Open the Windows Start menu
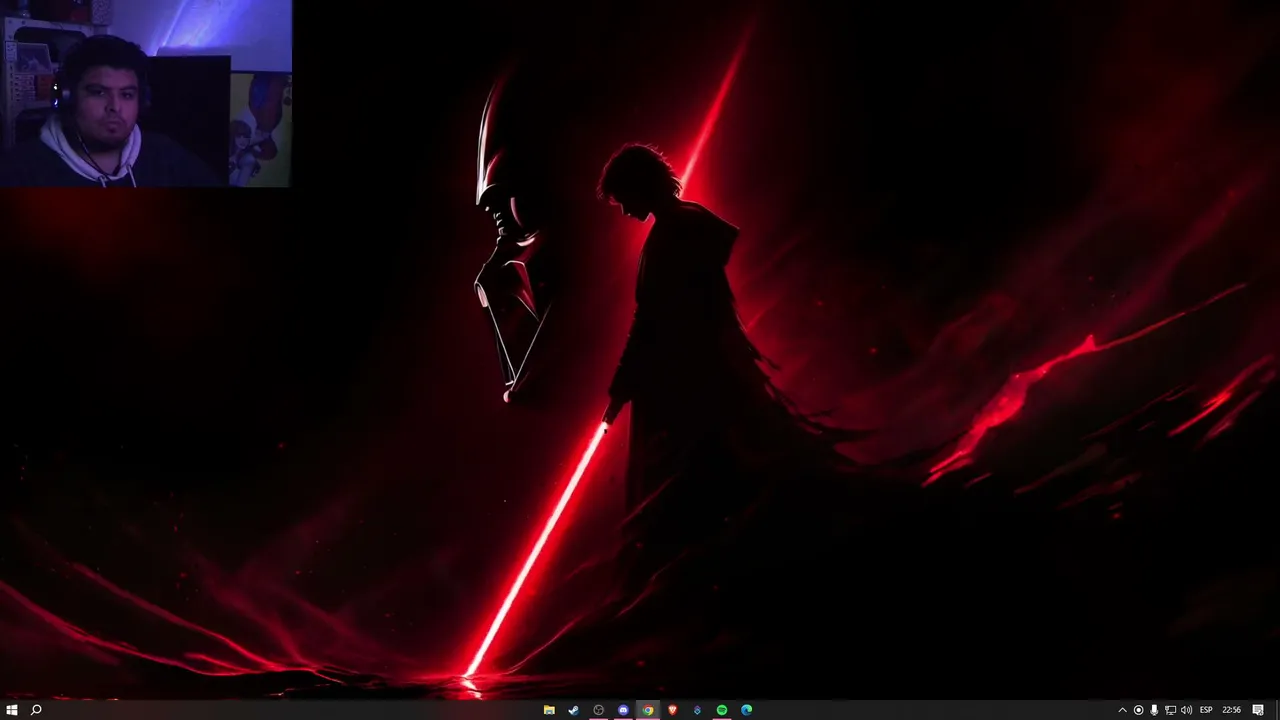1280x720 pixels. pyautogui.click(x=11, y=710)
